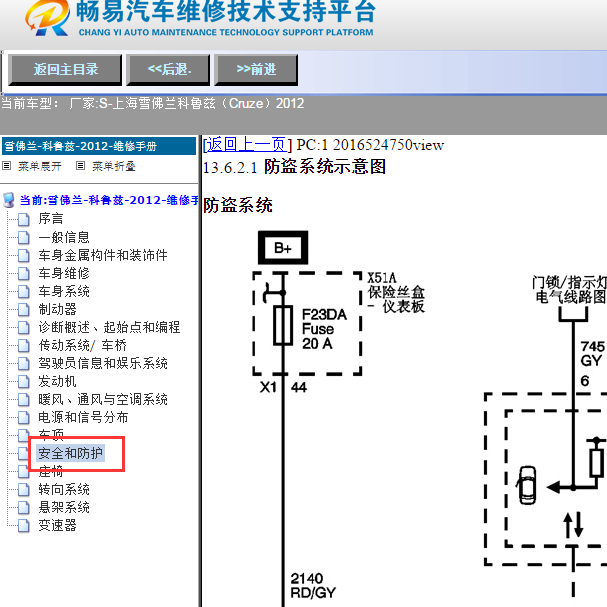
Task: Click the page icon beside 传动系统/车桥
Action: pos(24,346)
